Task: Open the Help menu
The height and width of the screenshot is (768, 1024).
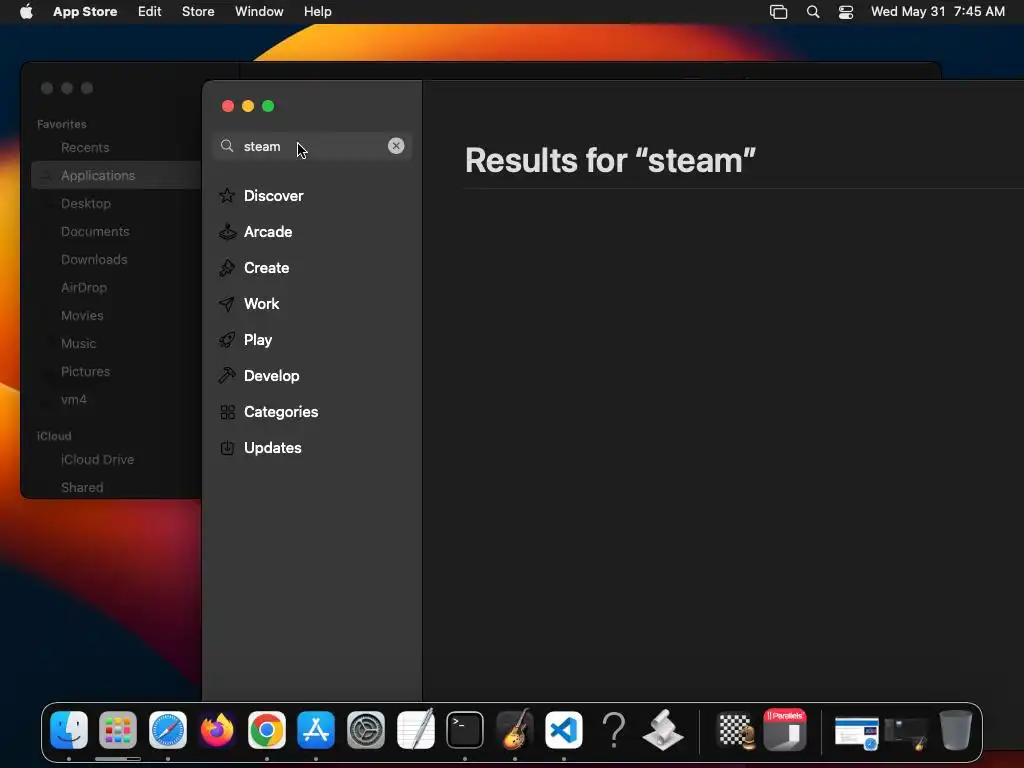Action: [x=317, y=12]
